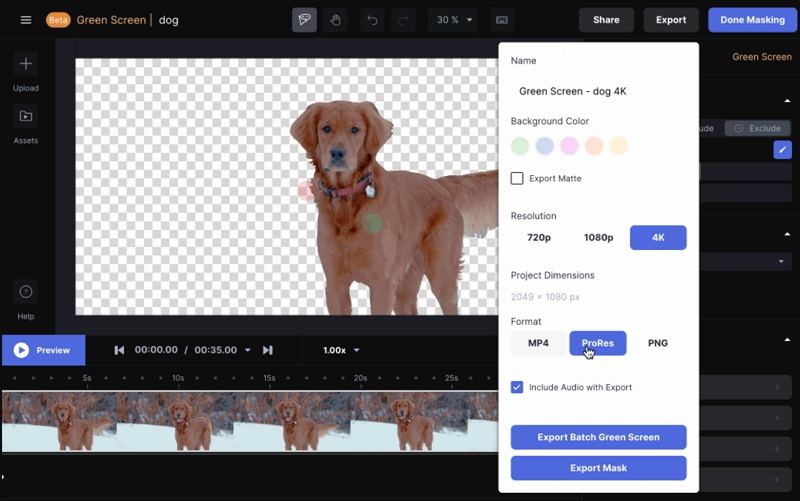
Task: Select the hand pan tool
Action: click(335, 20)
